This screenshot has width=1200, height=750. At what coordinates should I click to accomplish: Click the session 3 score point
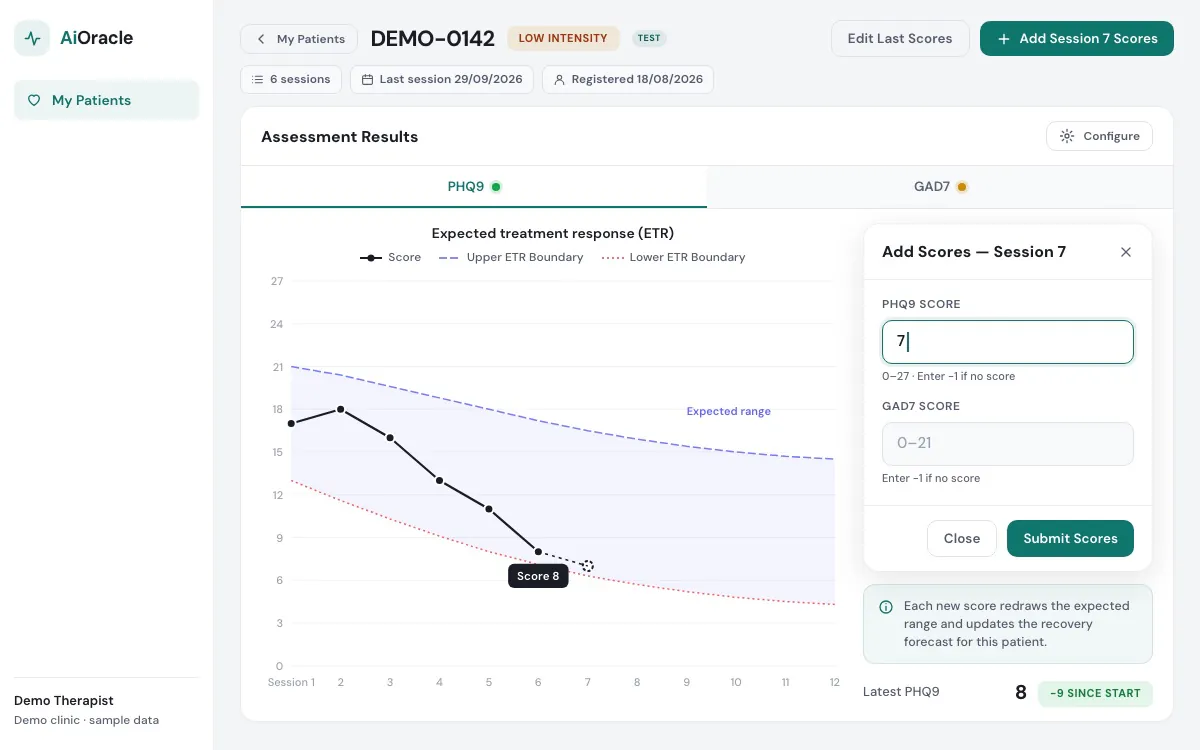point(390,438)
